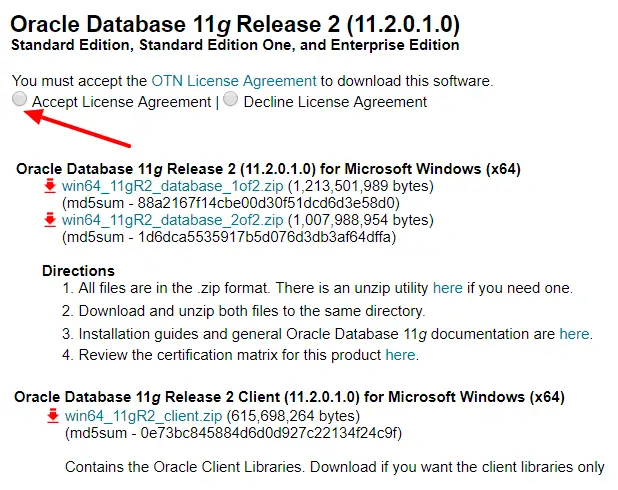This screenshot has width=618, height=490.
Task: Follow the 'here' link for unzip utility
Action: click(447, 288)
